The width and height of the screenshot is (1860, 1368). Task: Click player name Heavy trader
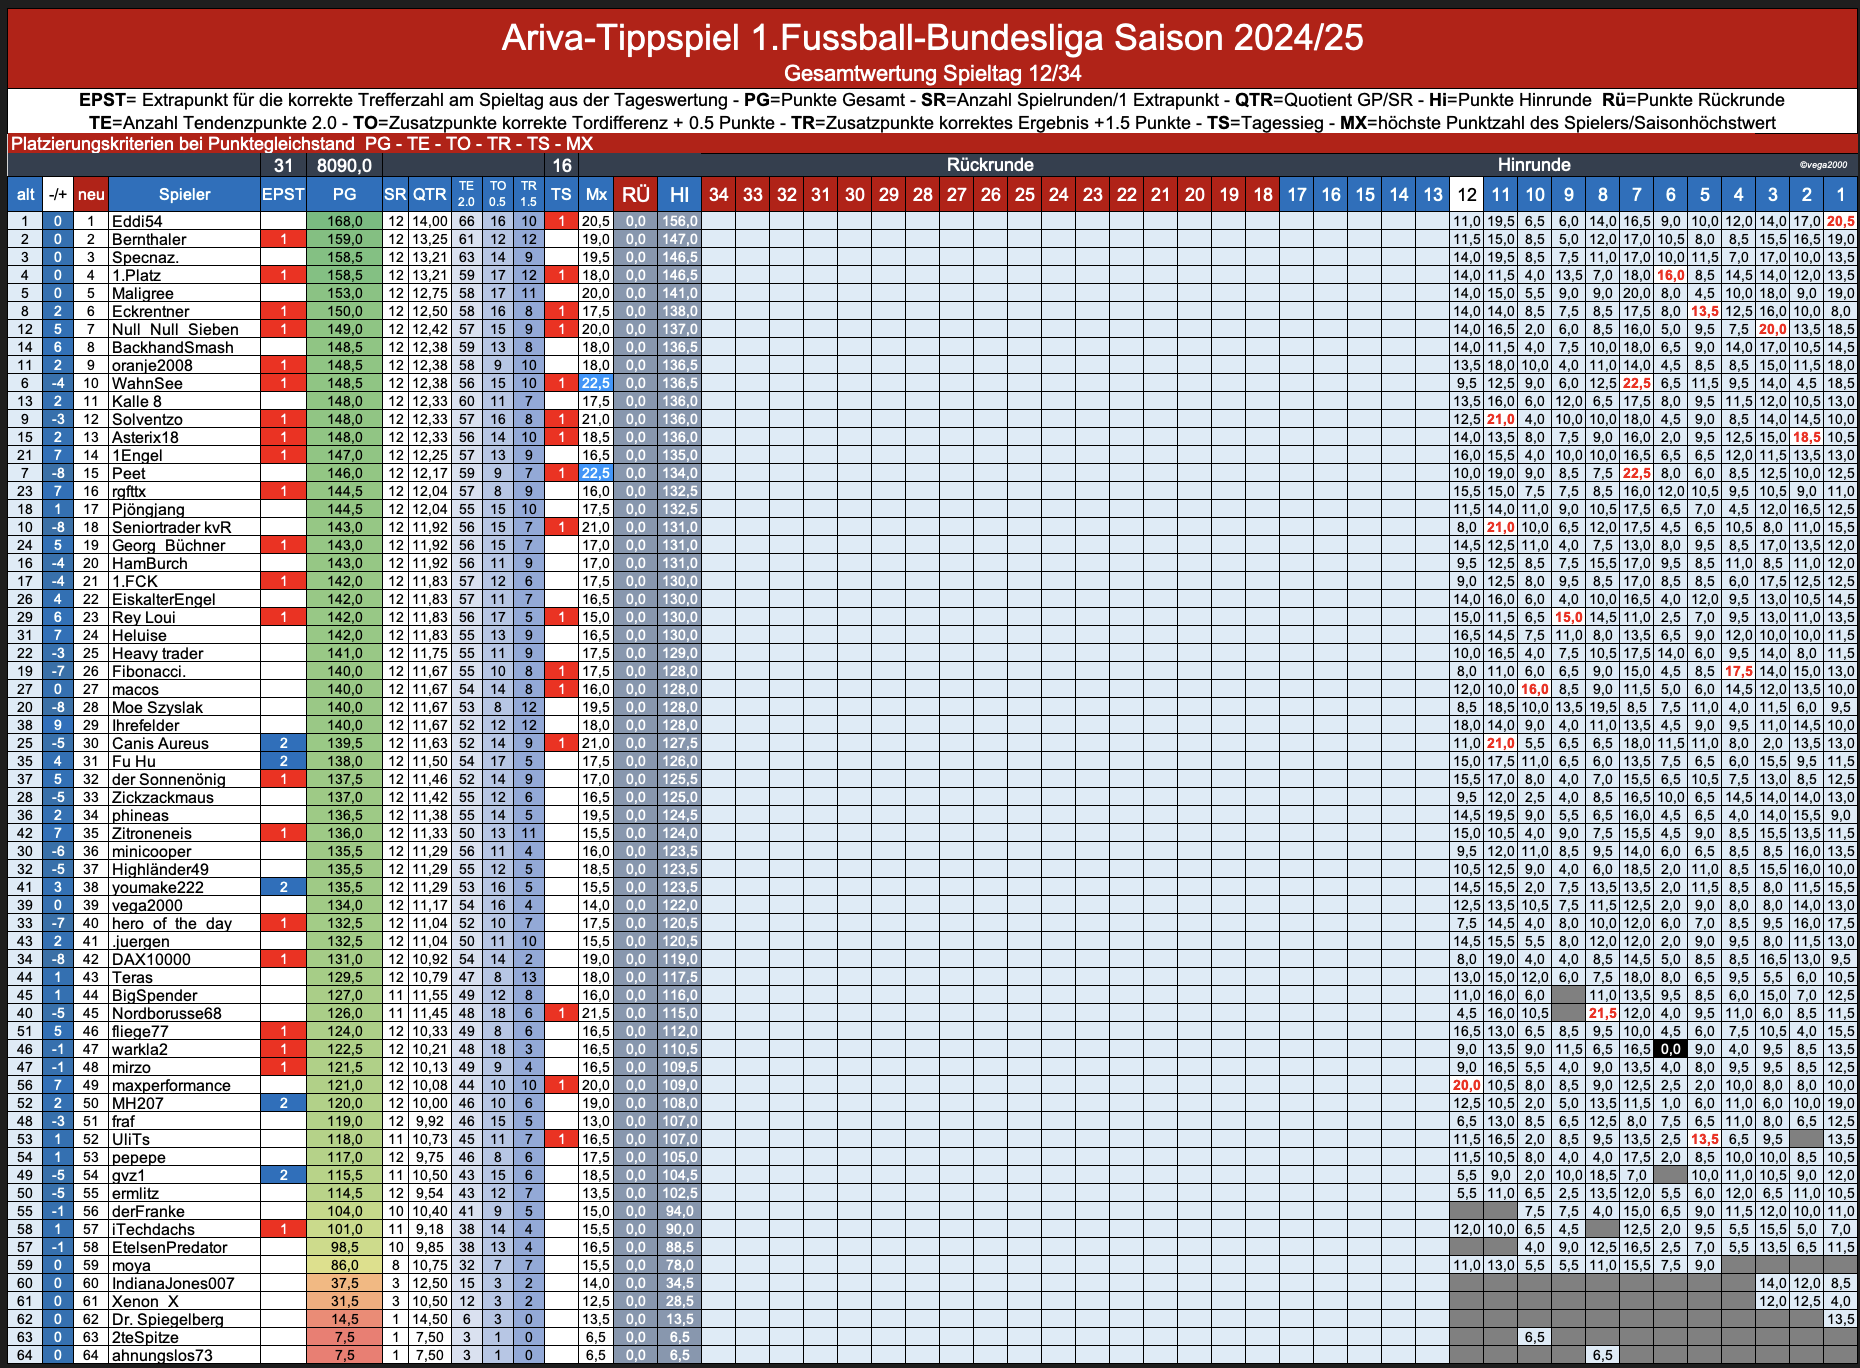coord(157,653)
